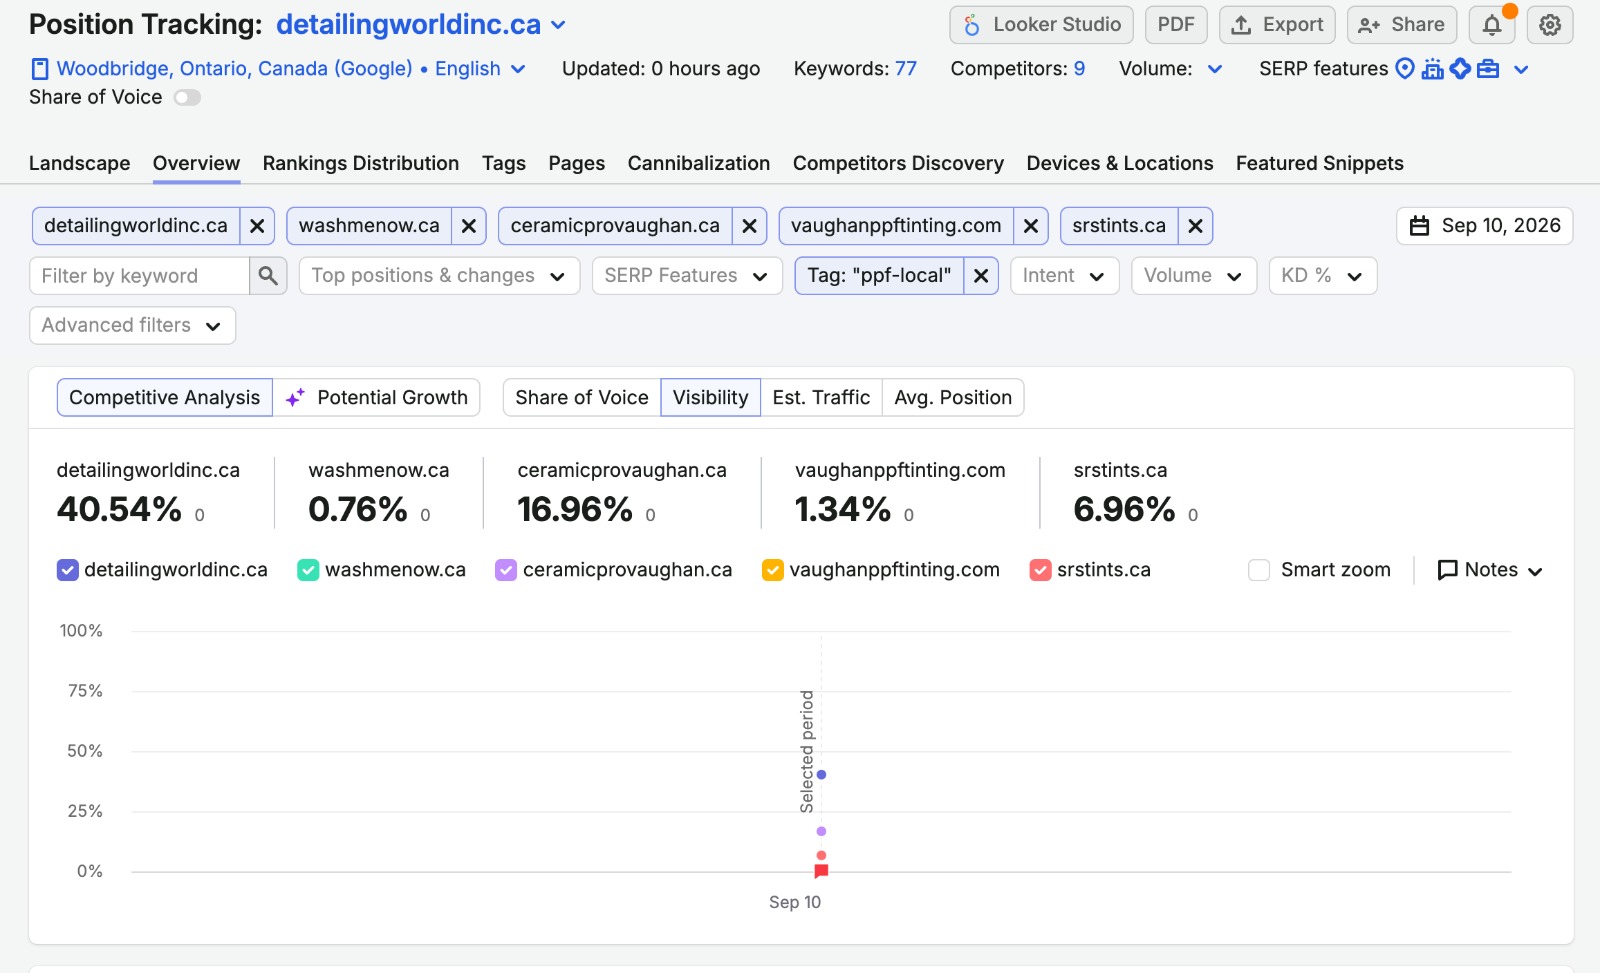
Task: Open Looker Studio integration
Action: (x=1041, y=25)
